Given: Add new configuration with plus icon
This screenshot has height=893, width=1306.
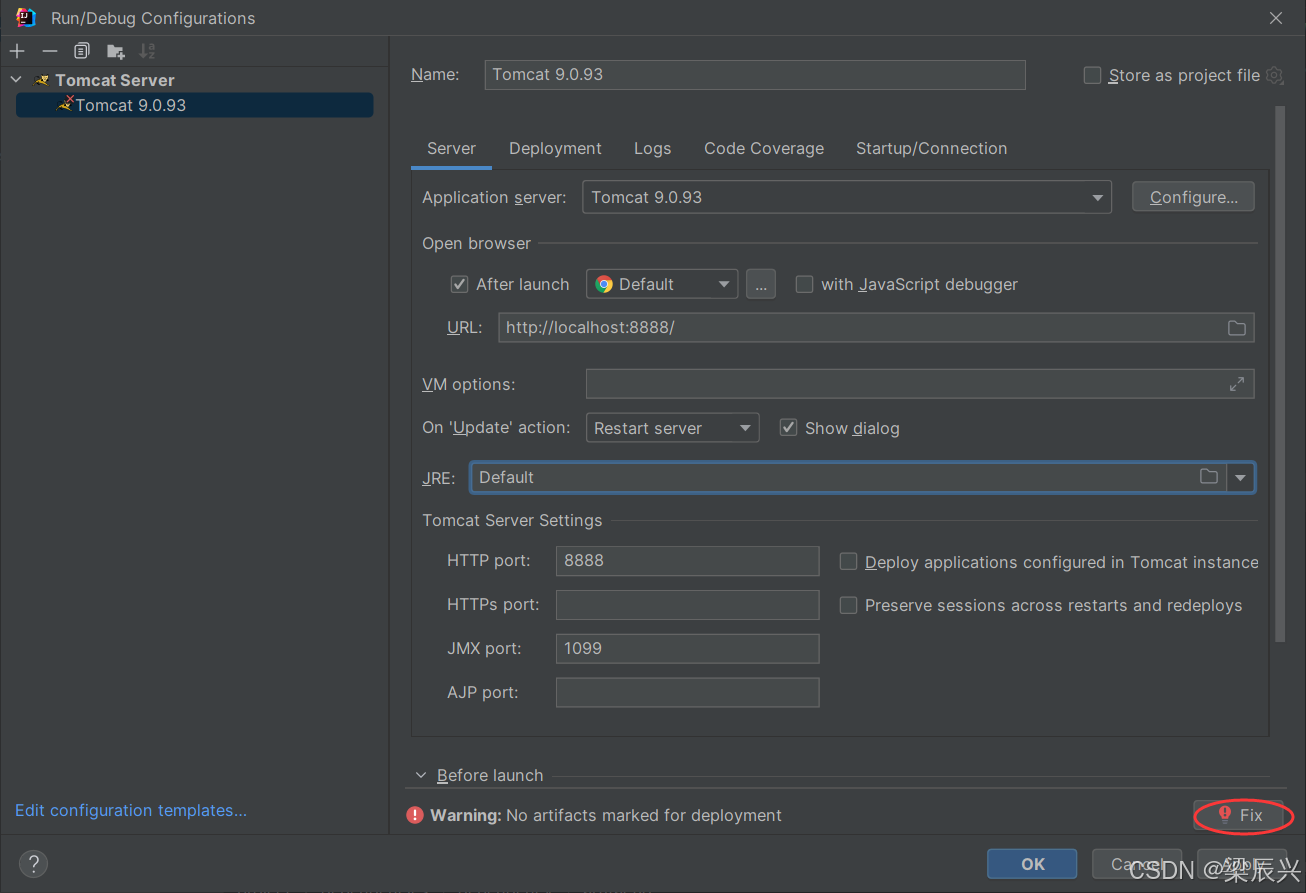Looking at the screenshot, I should coord(17,51).
